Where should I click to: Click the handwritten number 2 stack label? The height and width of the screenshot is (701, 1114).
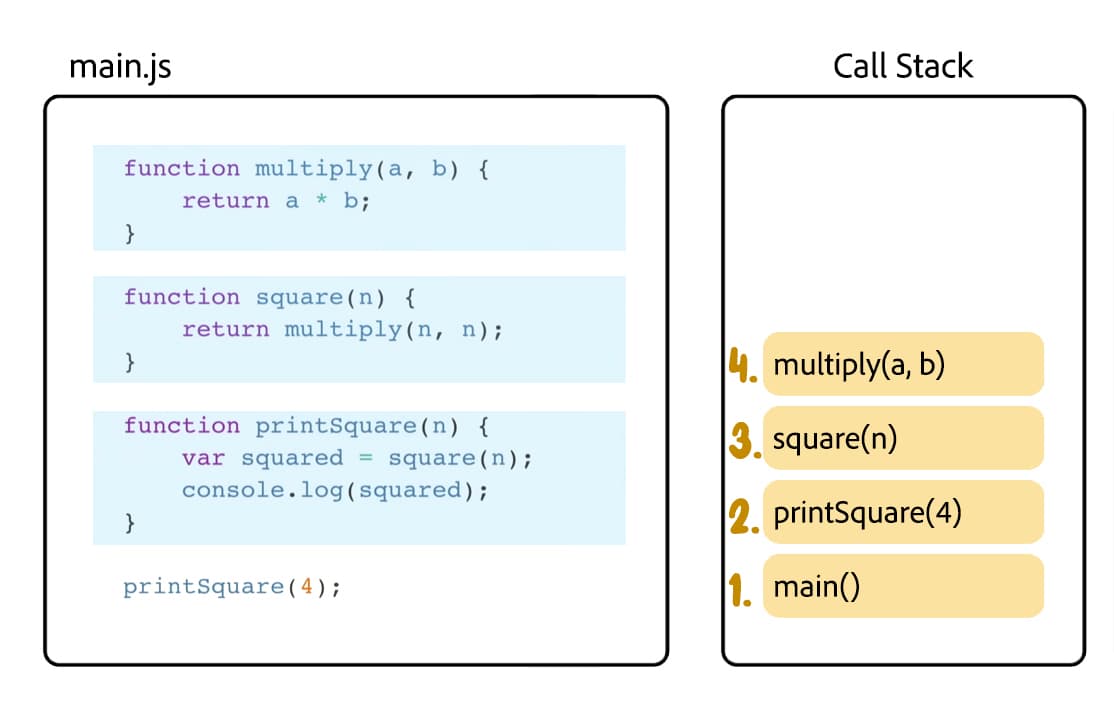(741, 514)
